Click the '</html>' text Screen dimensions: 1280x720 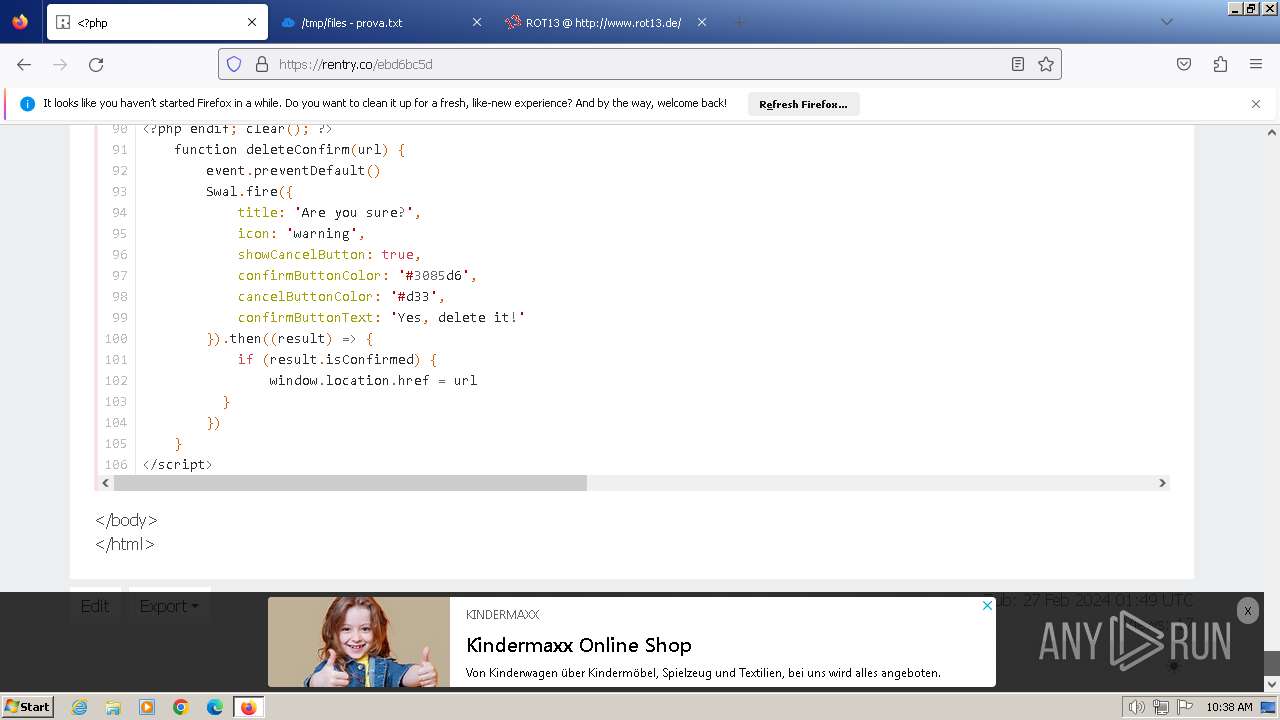125,544
